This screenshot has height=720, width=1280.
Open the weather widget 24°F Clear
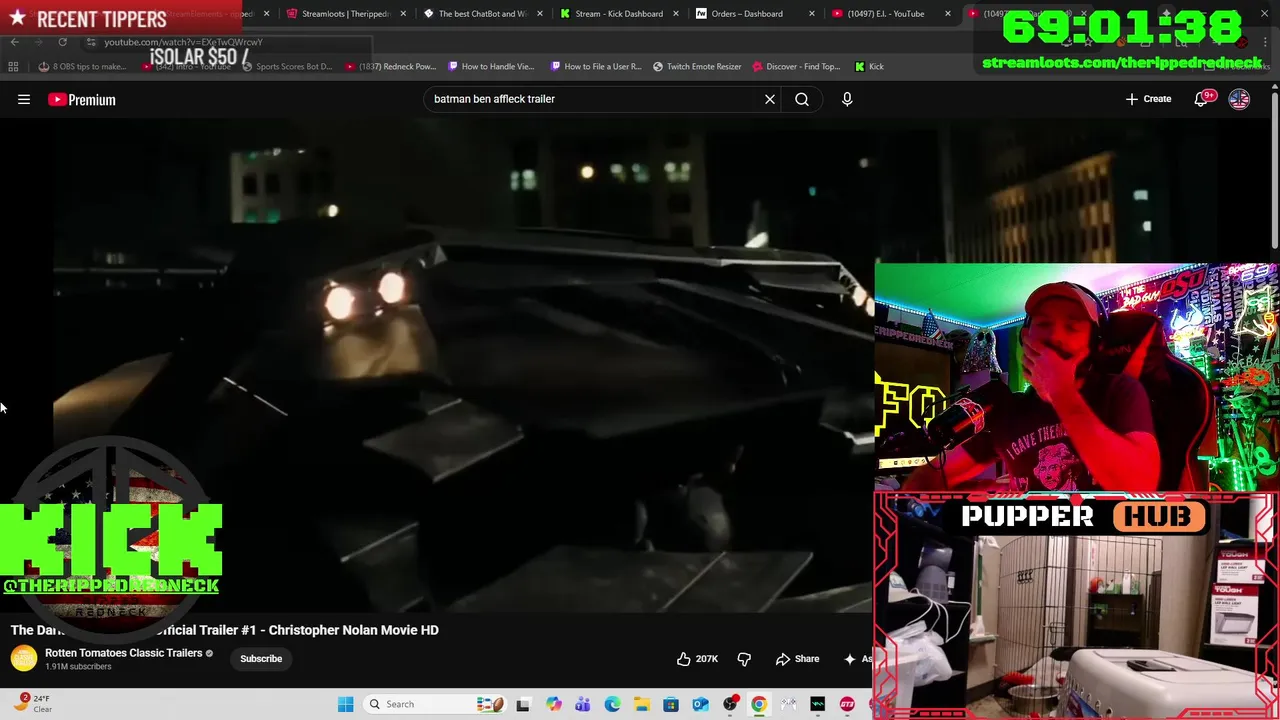(34, 703)
